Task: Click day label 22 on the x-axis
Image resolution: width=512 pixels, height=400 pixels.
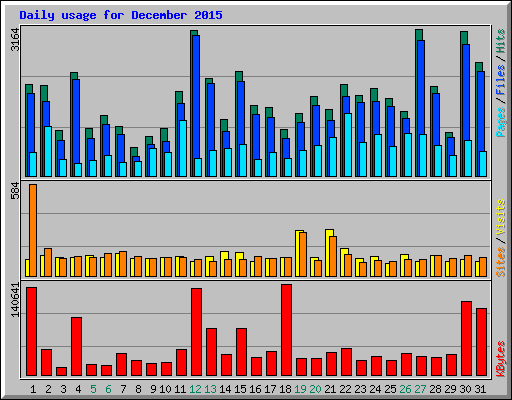Action: [345, 389]
